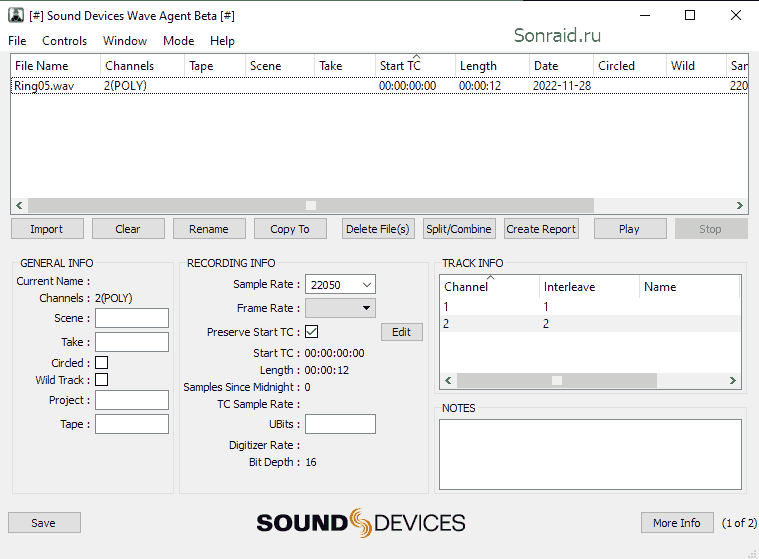Open the Help menu
Screen dimensions: 759x559
click(x=222, y=41)
